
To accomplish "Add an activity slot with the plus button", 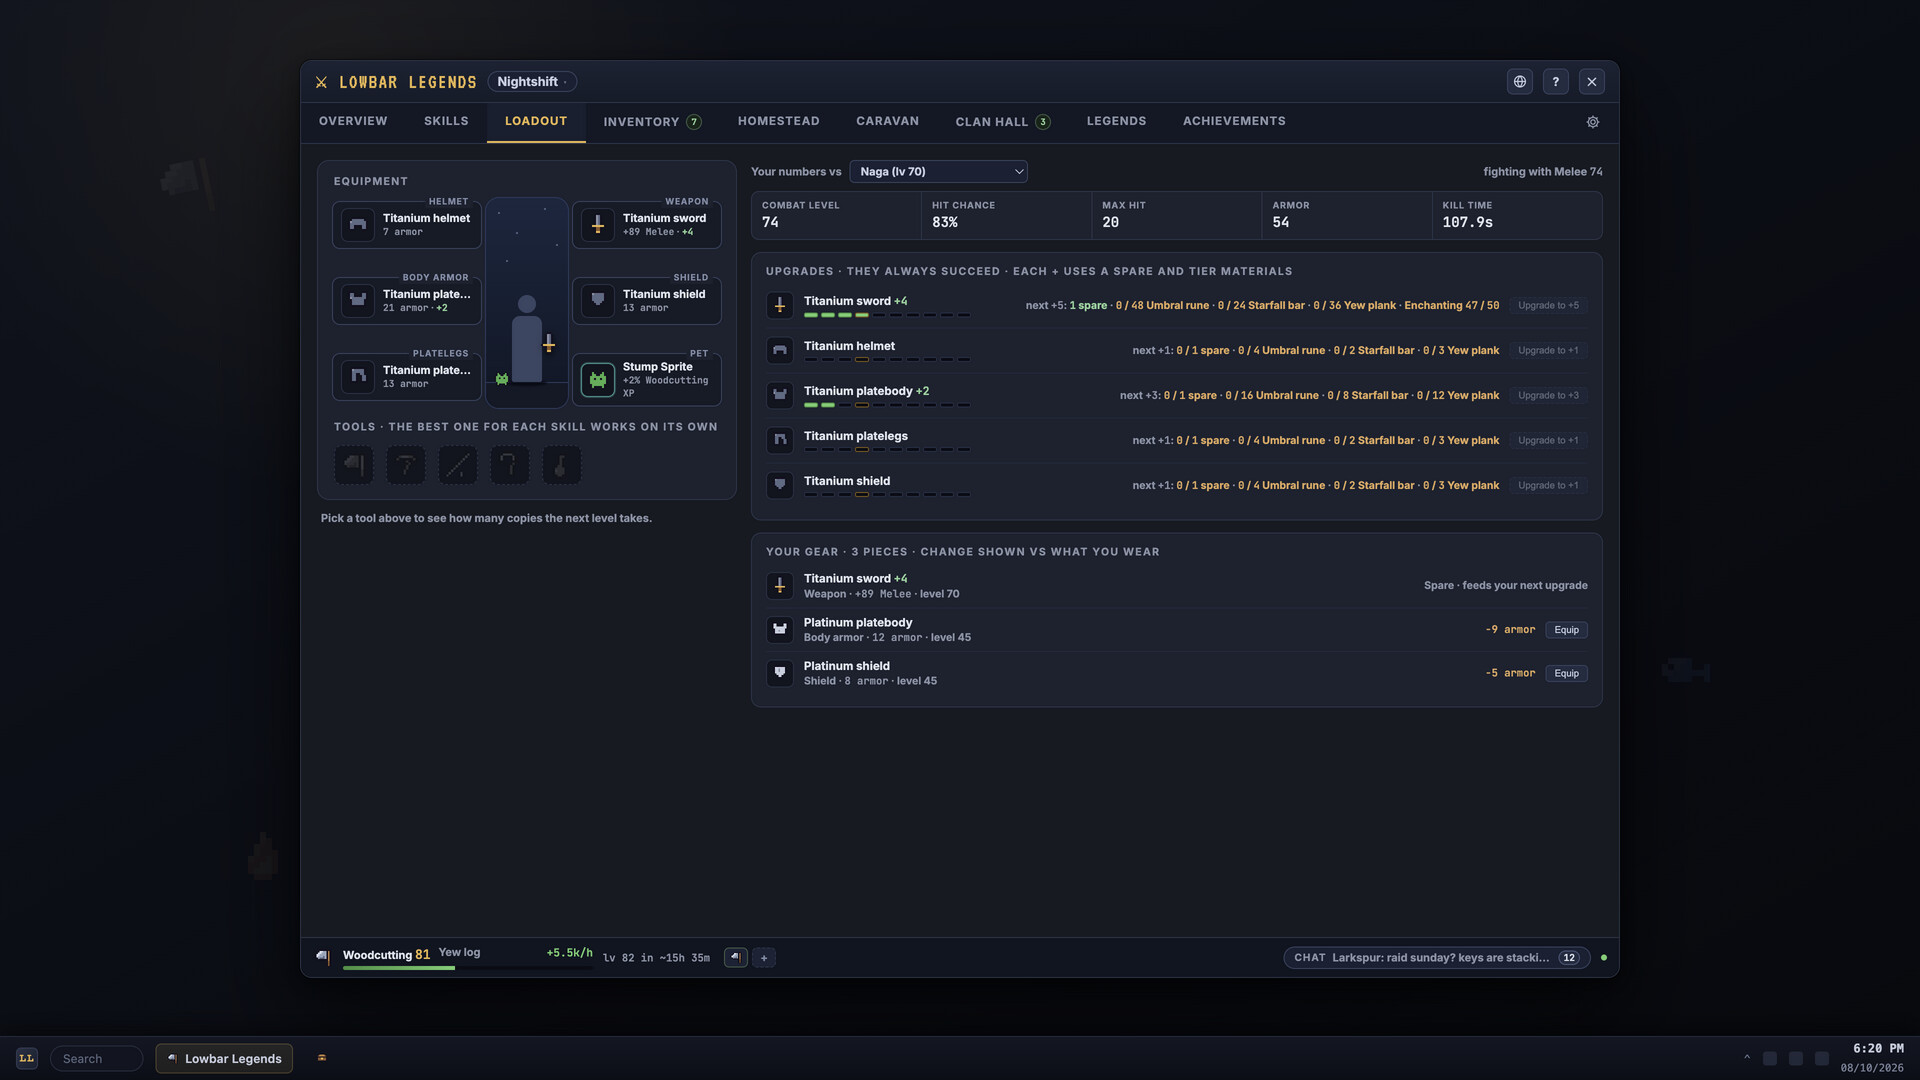I will click(764, 958).
